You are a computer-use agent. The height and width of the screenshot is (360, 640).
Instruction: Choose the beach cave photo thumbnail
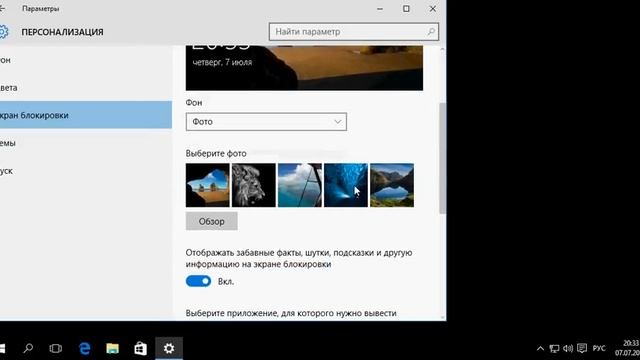[x=208, y=185]
